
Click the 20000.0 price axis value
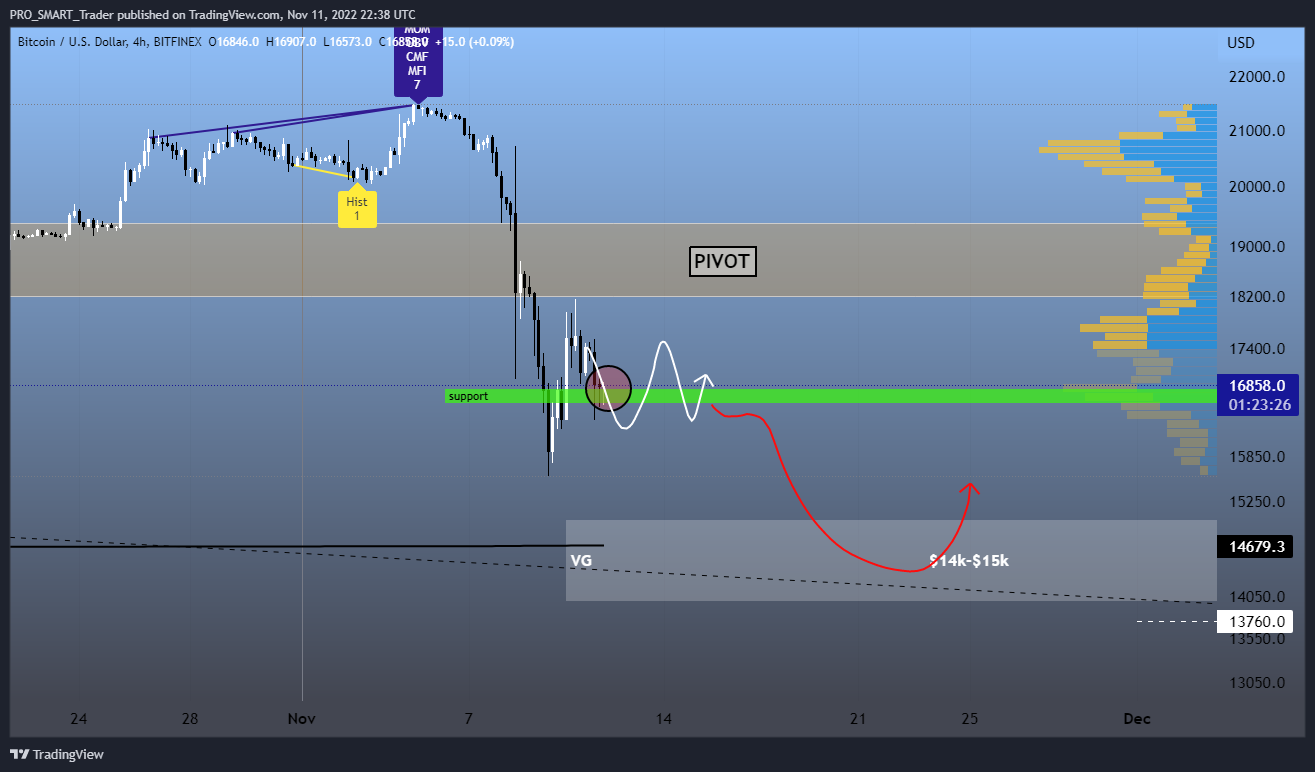(x=1256, y=187)
